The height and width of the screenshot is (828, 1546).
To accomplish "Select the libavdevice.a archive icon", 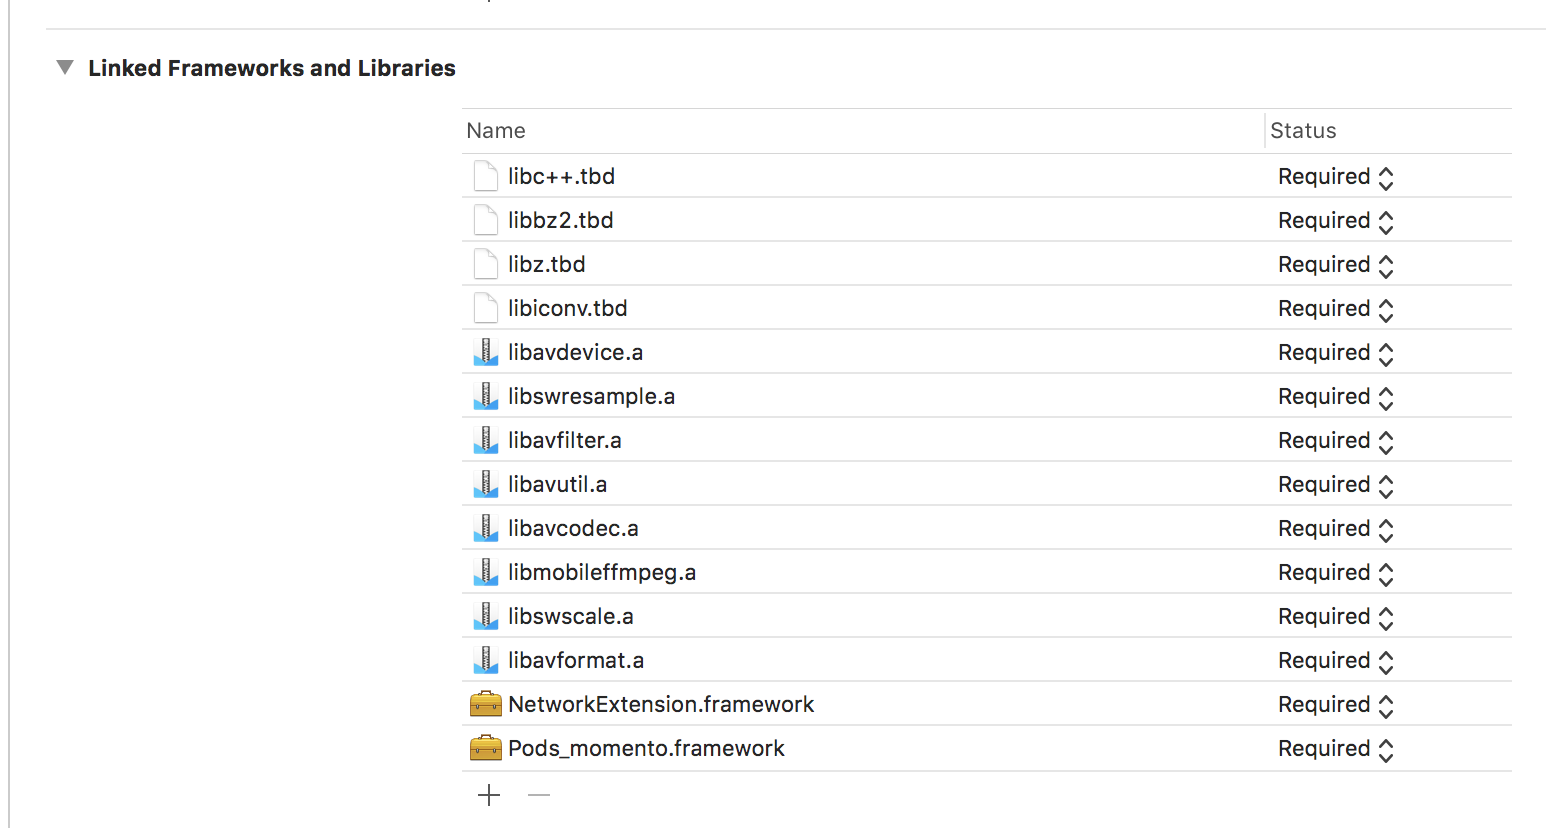I will tap(486, 352).
